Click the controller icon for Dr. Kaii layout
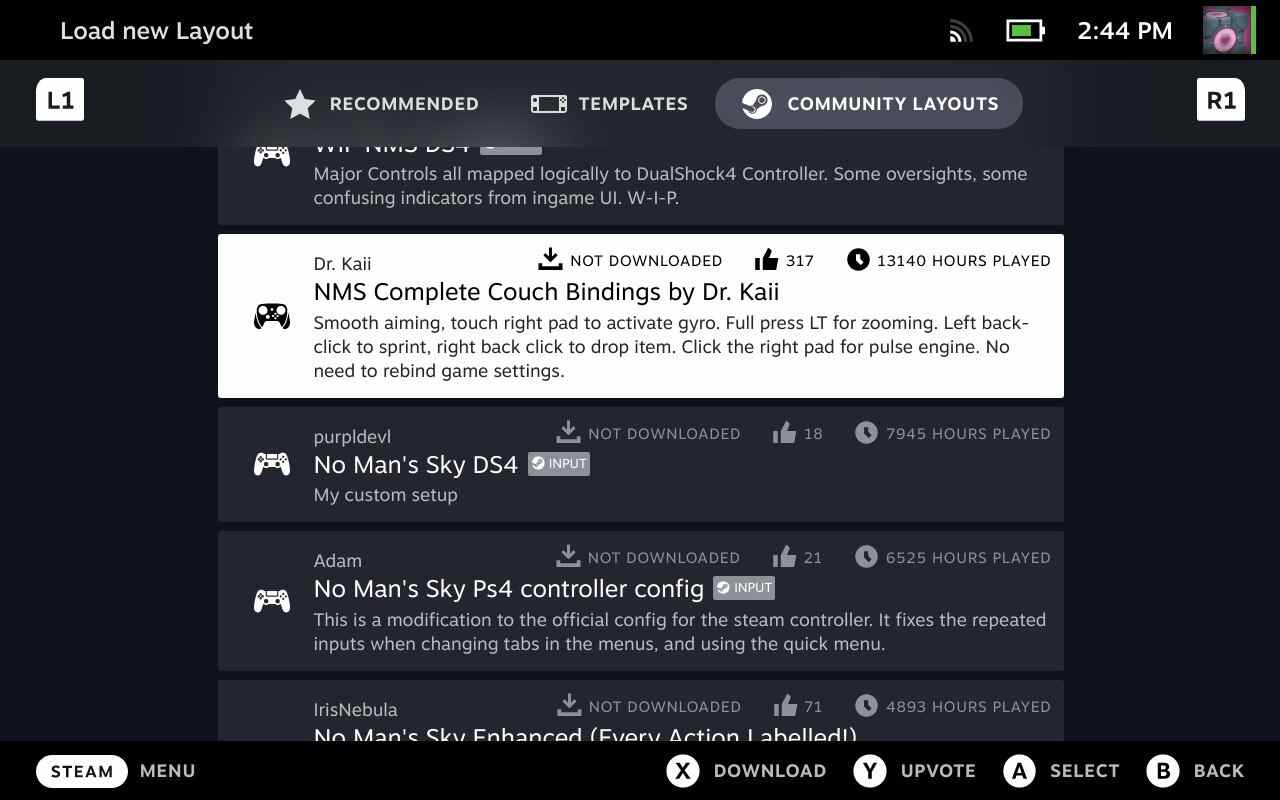1280x800 pixels. coord(272,316)
